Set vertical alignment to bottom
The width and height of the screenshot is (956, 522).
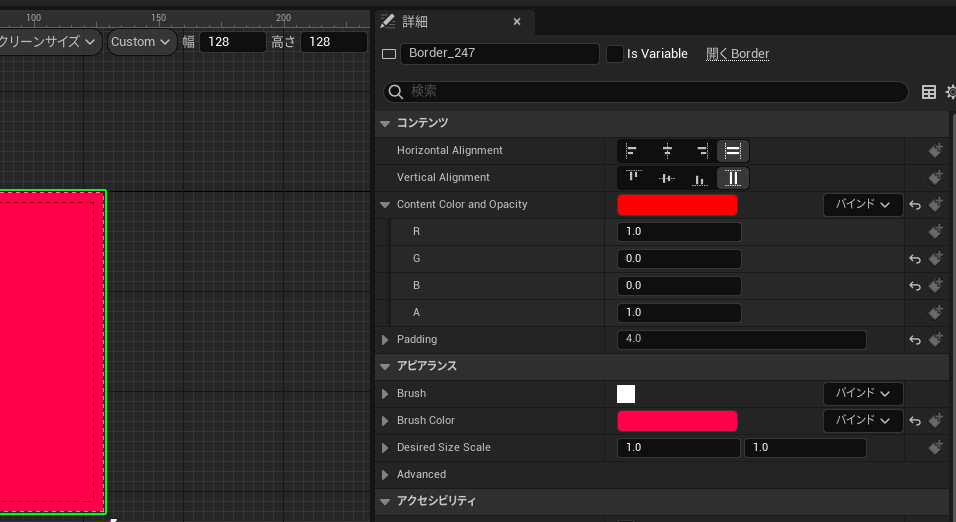click(x=700, y=177)
